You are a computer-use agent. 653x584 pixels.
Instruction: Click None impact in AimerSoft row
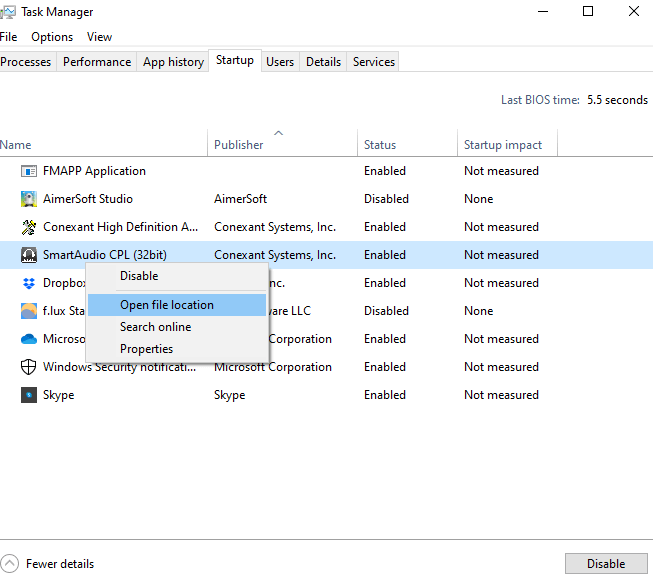[x=479, y=199]
